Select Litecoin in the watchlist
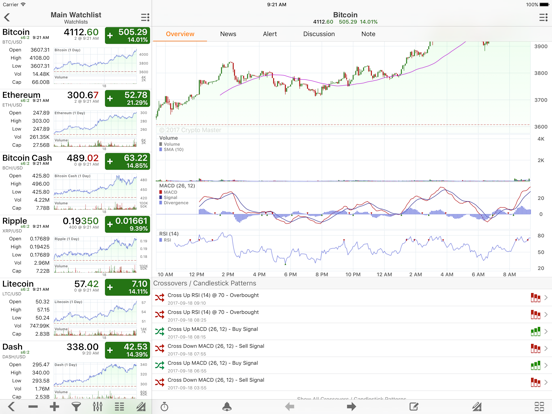The width and height of the screenshot is (552, 414). (18, 284)
